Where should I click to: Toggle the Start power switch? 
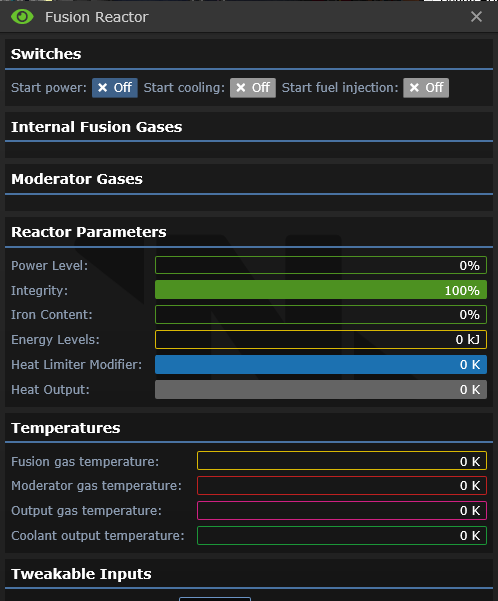tap(115, 88)
